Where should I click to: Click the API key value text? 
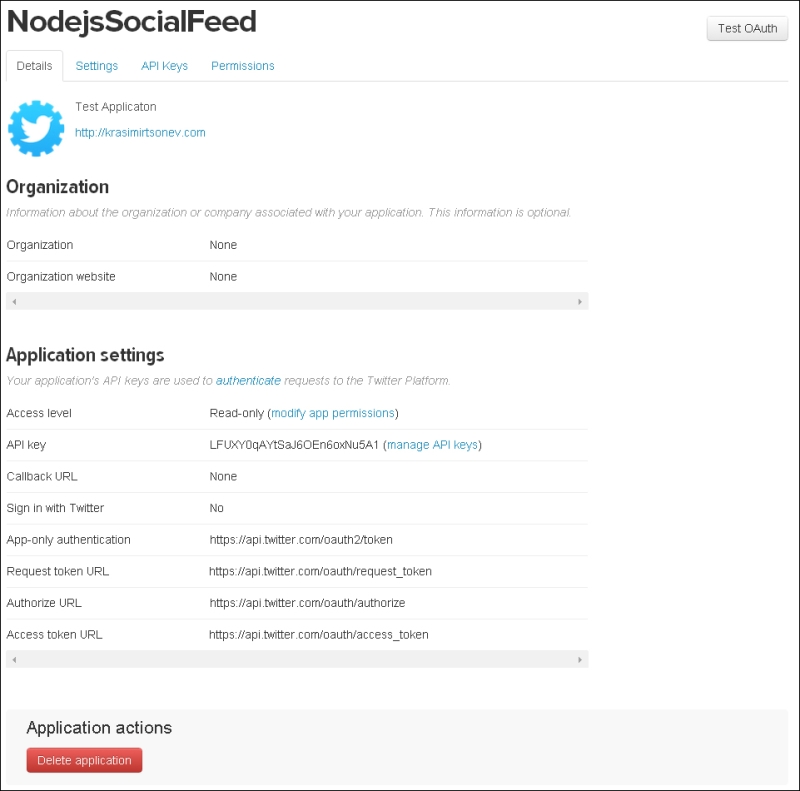click(294, 444)
